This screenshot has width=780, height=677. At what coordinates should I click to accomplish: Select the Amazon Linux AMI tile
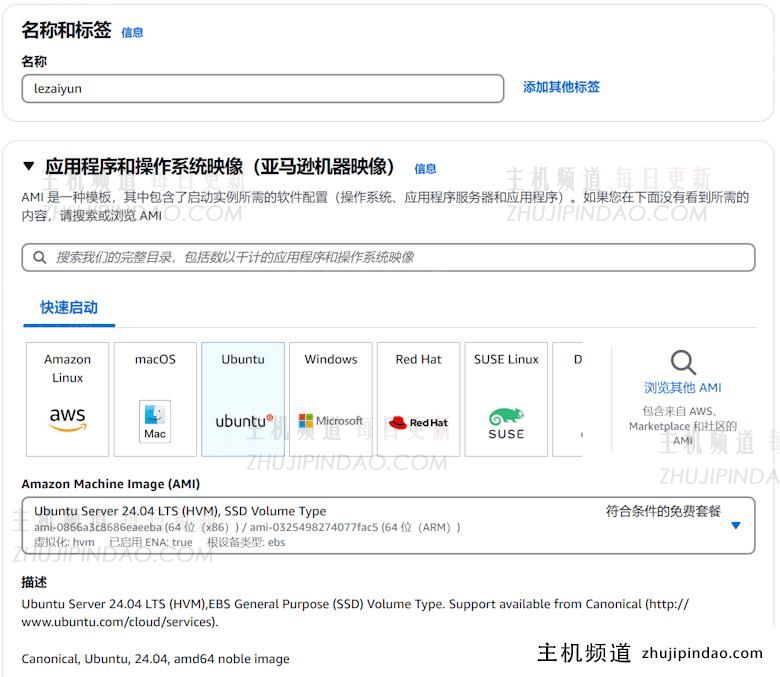68,399
